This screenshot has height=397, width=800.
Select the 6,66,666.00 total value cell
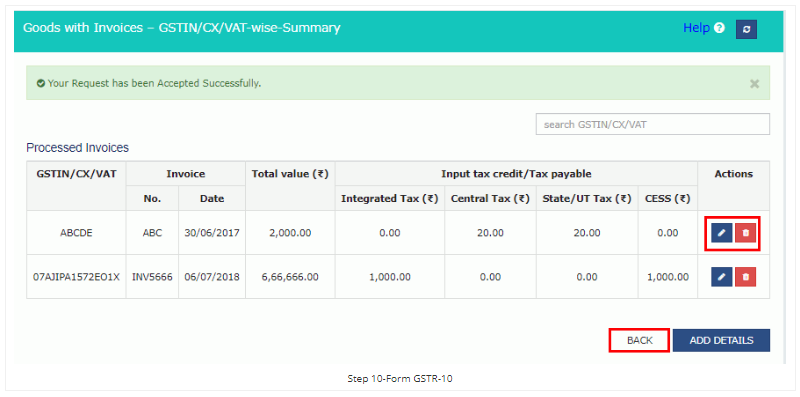[x=290, y=277]
